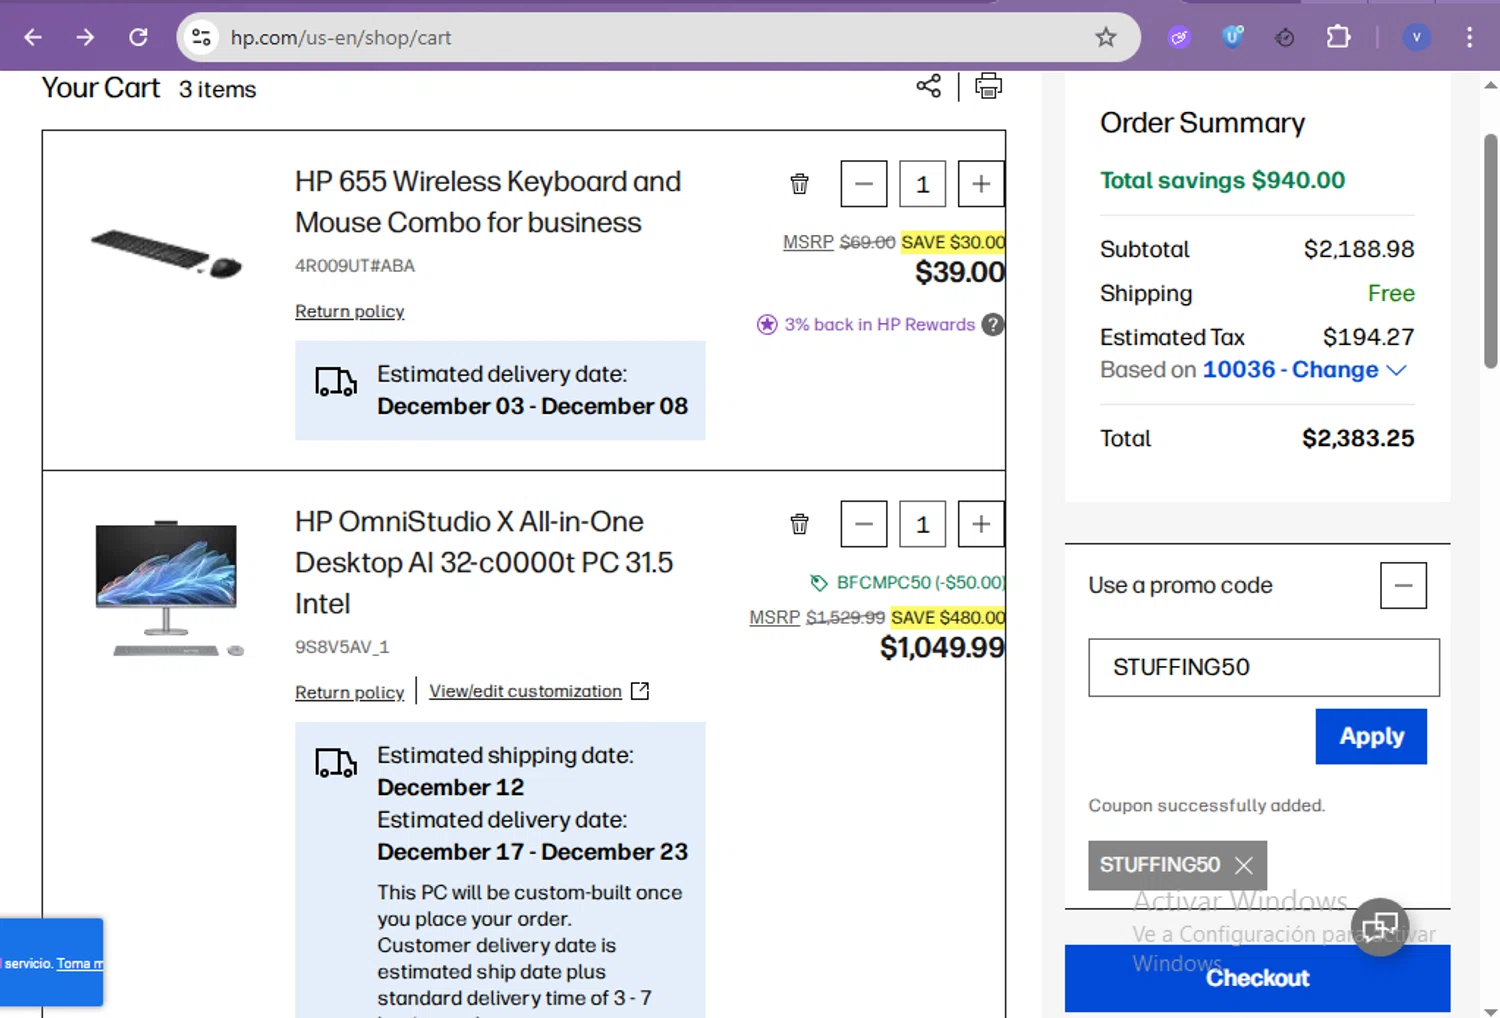Image resolution: width=1500 pixels, height=1018 pixels.
Task: Click the '3 items' cart count
Action: pos(217,89)
